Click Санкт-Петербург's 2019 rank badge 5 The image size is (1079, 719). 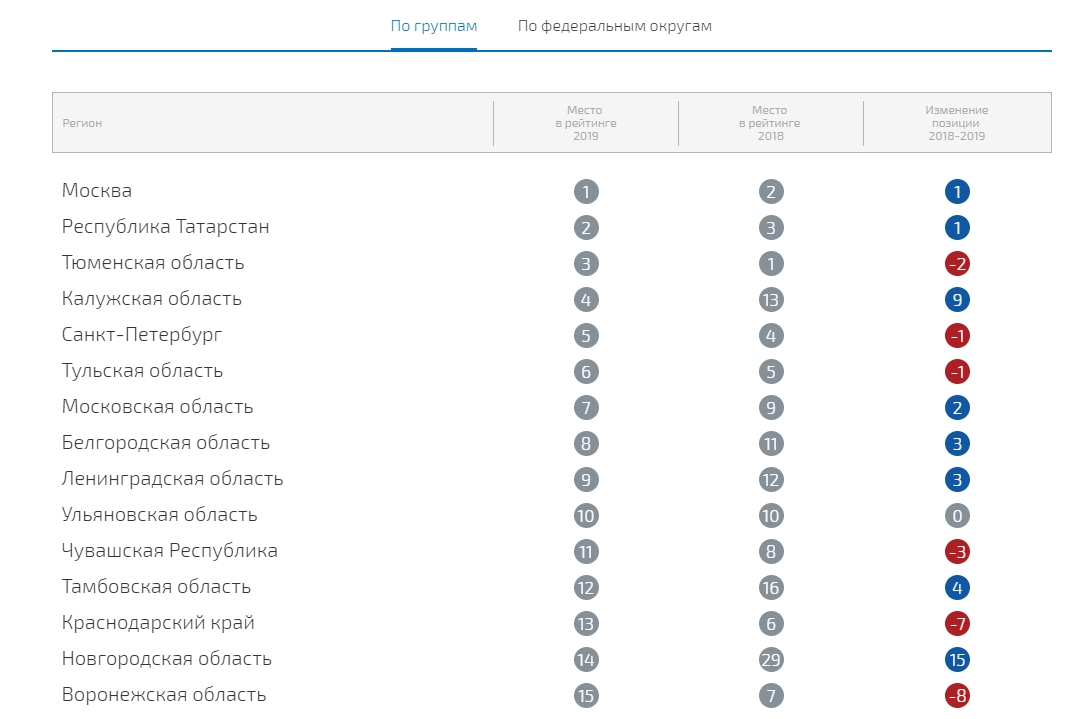pos(586,336)
